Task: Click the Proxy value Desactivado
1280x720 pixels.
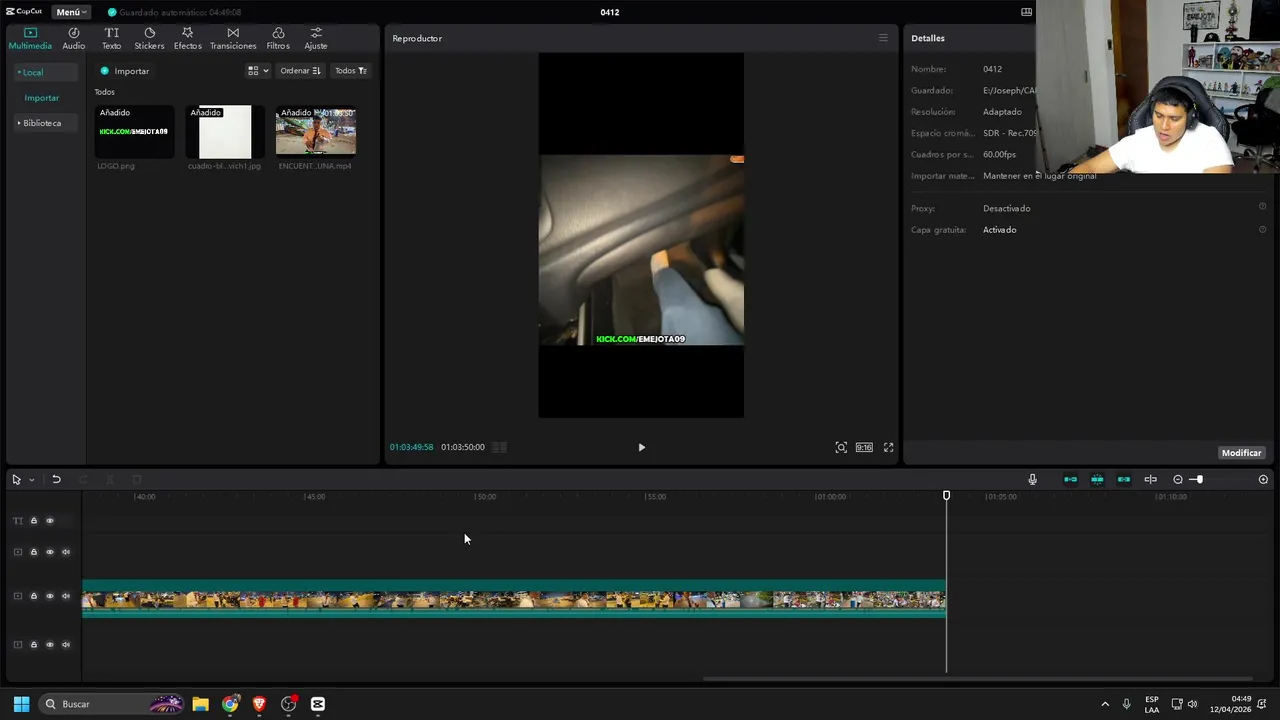Action: [x=1006, y=208]
